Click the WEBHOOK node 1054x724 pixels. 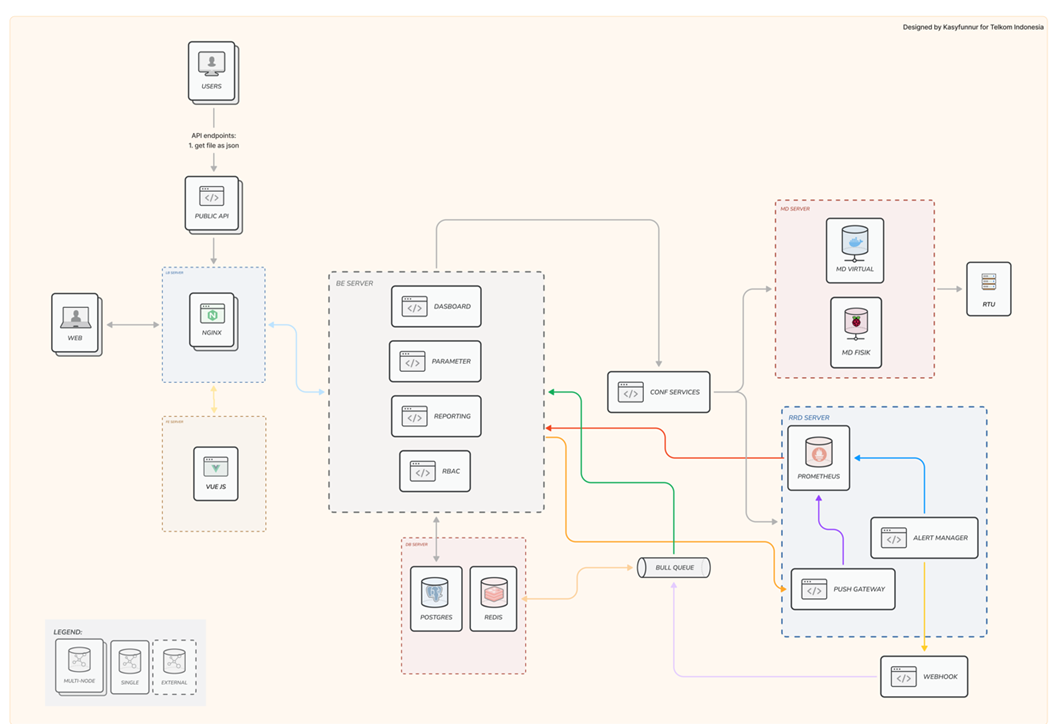(925, 677)
